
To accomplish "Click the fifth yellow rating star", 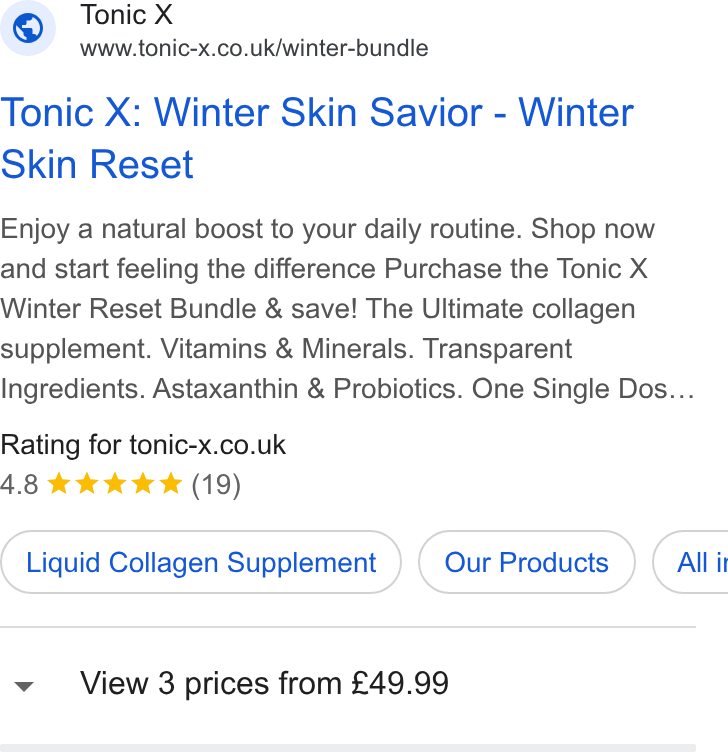I will [x=171, y=483].
